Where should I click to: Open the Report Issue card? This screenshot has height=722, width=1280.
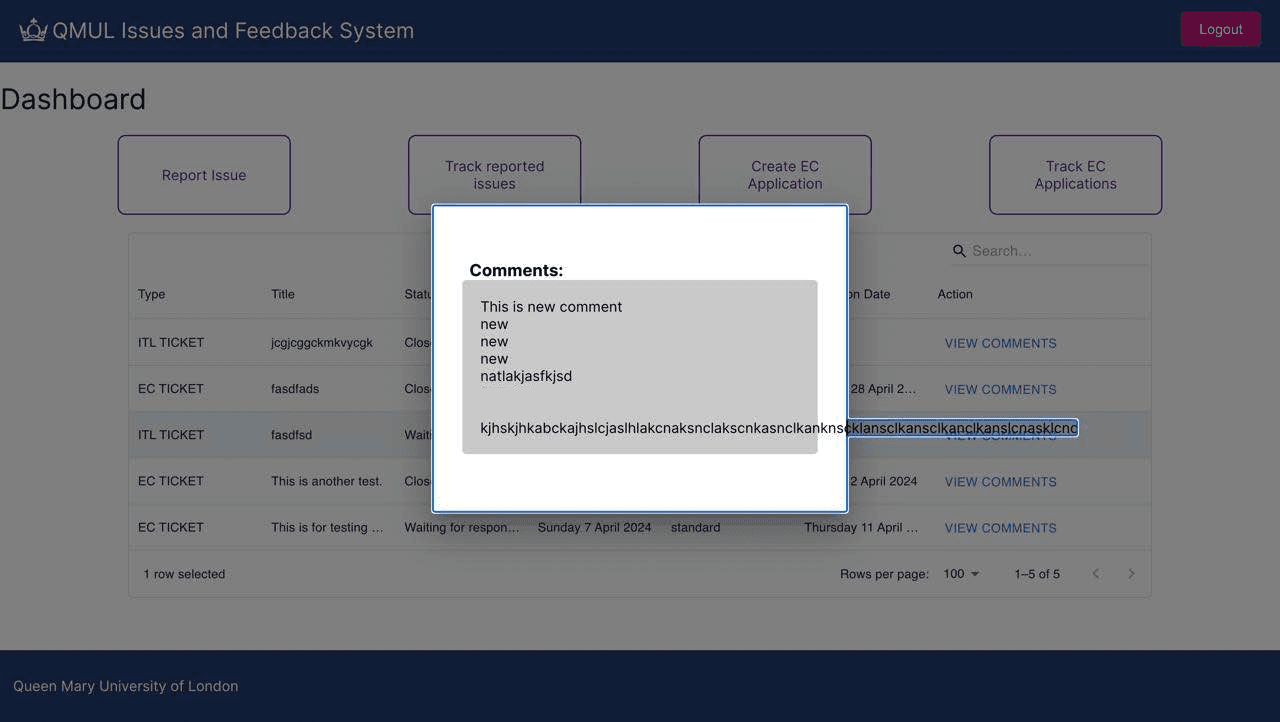coord(204,175)
